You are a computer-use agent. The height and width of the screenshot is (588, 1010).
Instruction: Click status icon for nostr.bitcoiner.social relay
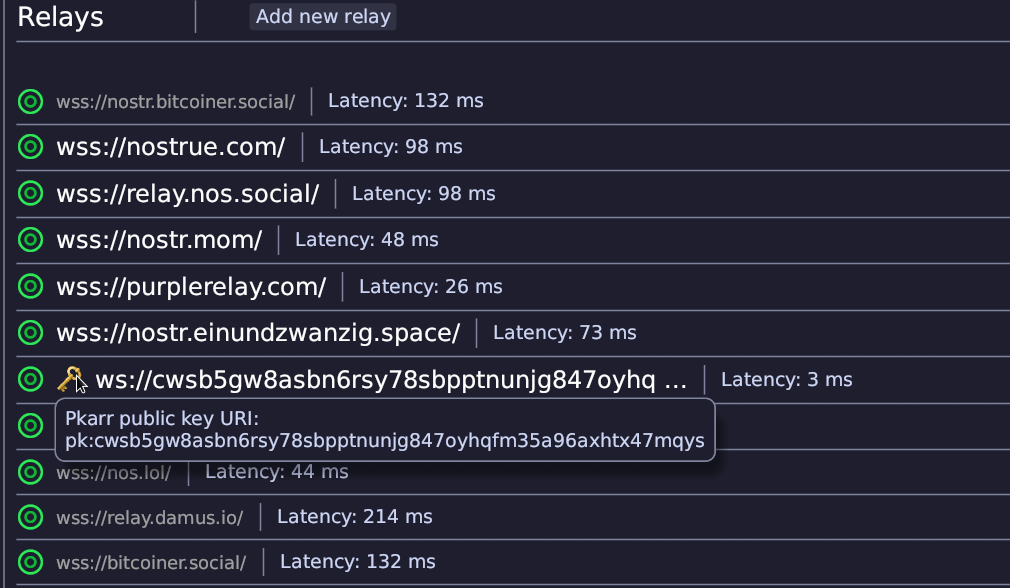[31, 101]
